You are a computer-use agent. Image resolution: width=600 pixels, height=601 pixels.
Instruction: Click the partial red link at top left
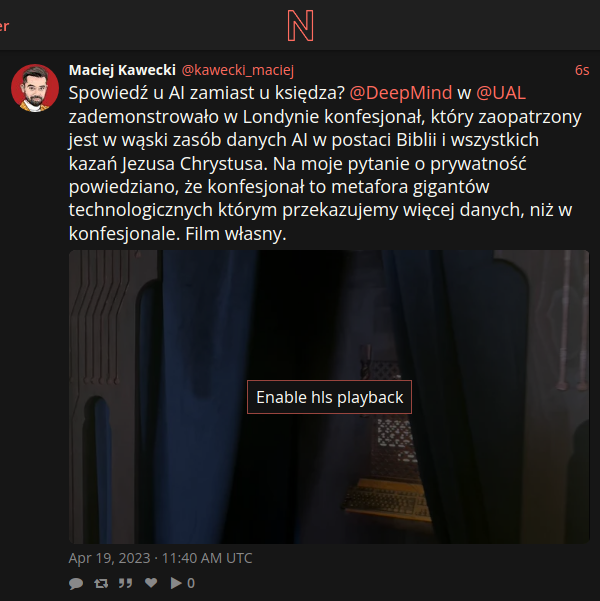[4, 26]
